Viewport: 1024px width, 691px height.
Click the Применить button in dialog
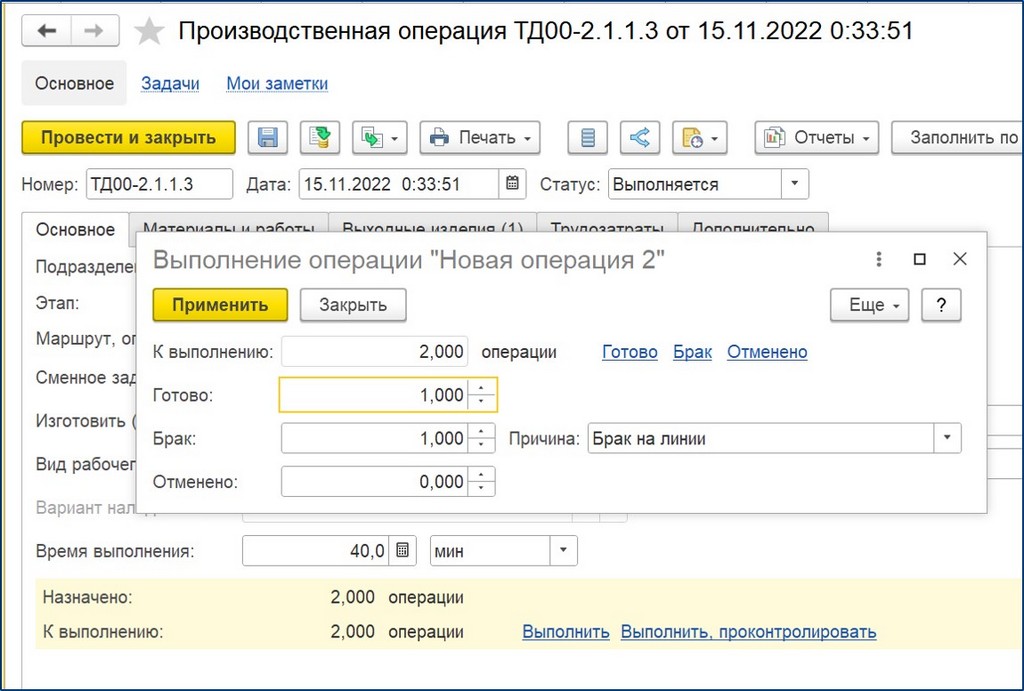[220, 305]
